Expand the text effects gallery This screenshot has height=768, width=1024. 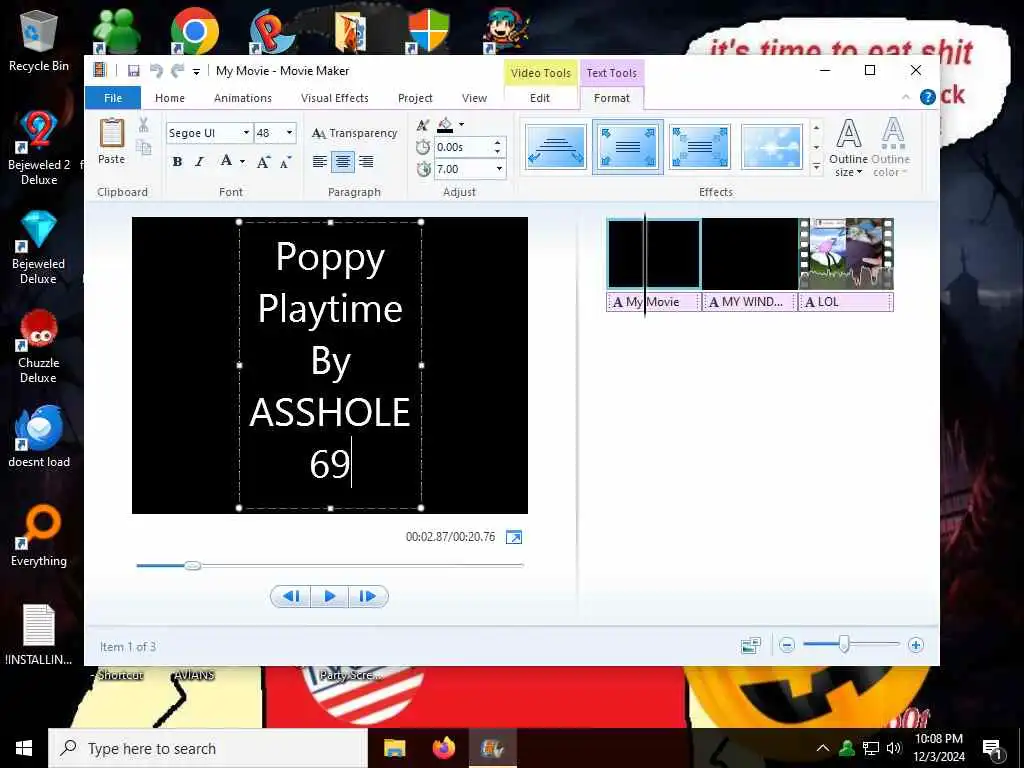click(816, 168)
